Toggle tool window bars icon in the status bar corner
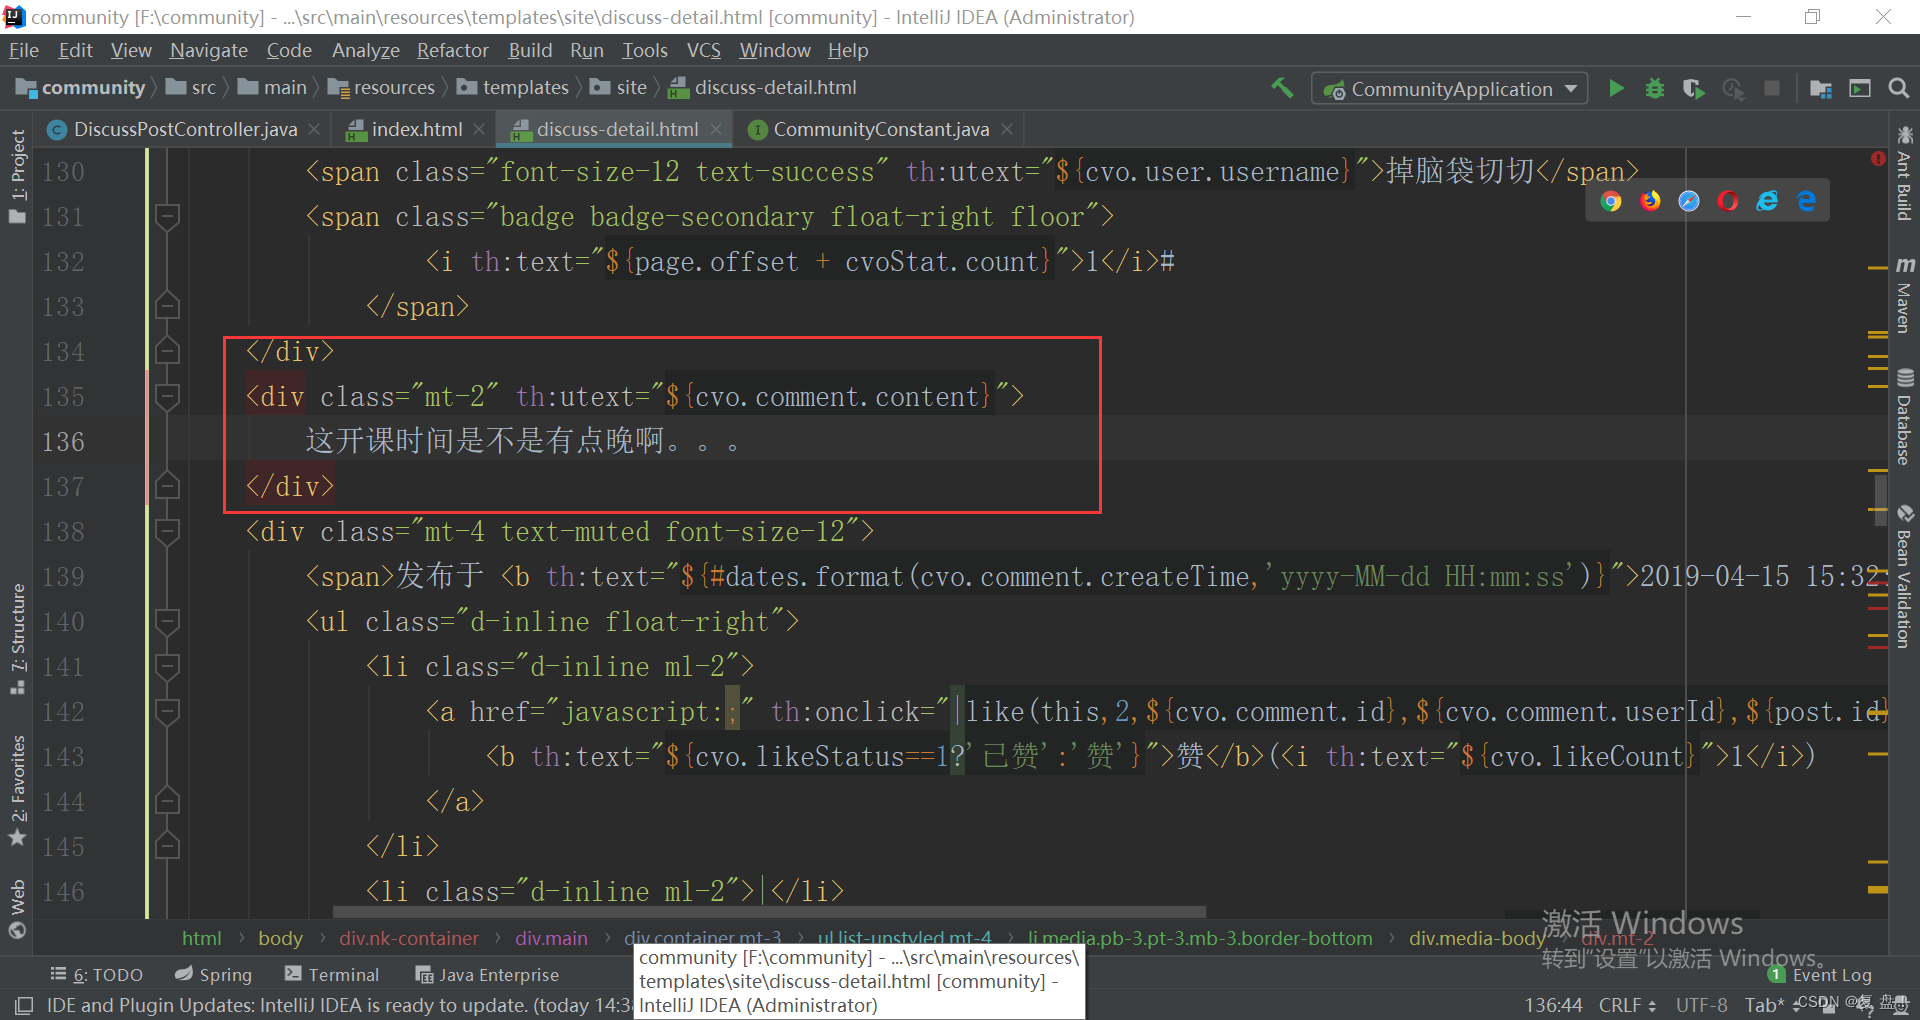Screen dimensions: 1920x1020 pos(24,1005)
